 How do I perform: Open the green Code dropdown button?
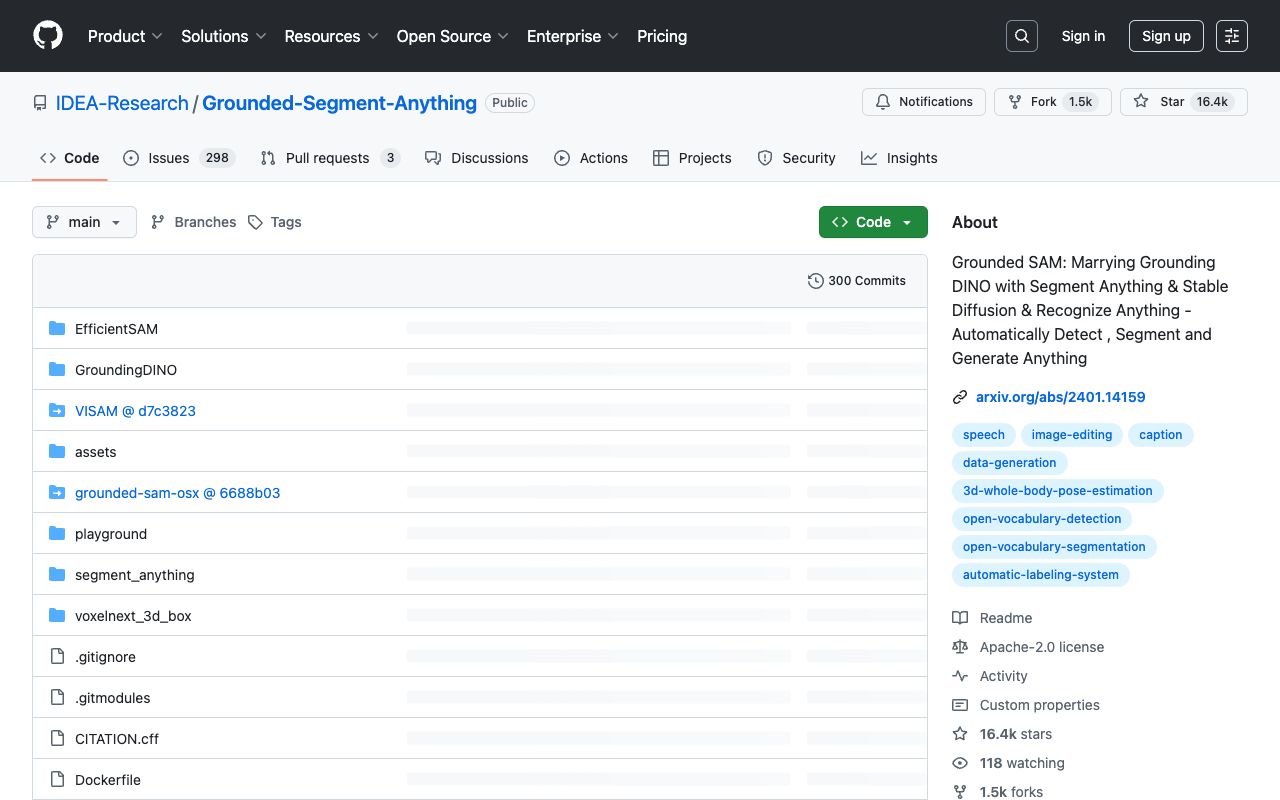click(873, 222)
